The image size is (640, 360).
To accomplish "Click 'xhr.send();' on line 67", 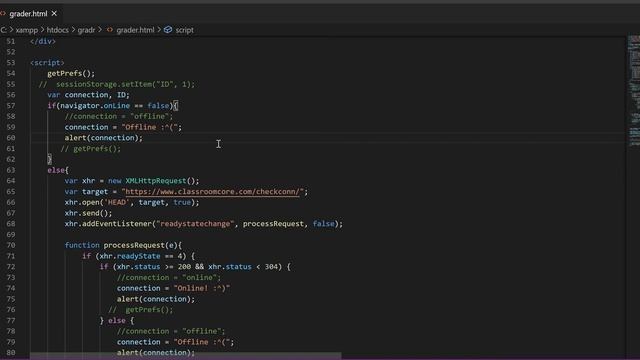I will point(88,213).
